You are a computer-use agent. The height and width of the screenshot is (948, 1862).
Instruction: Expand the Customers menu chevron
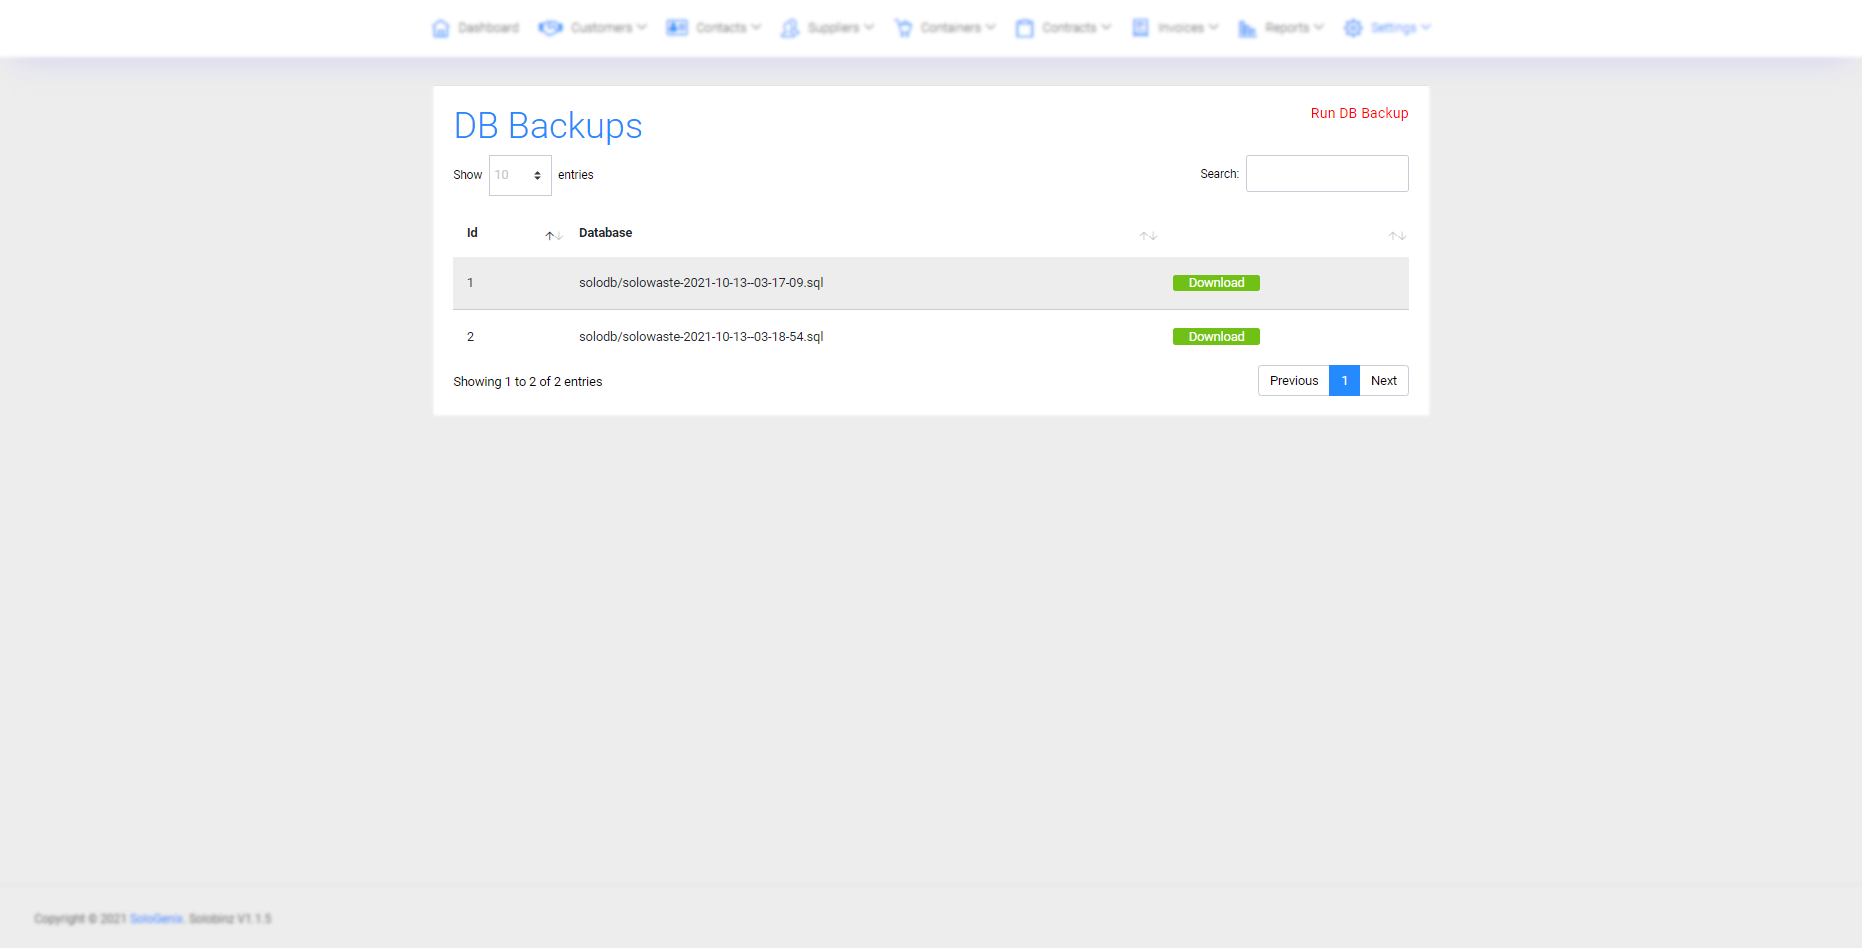[x=642, y=27]
